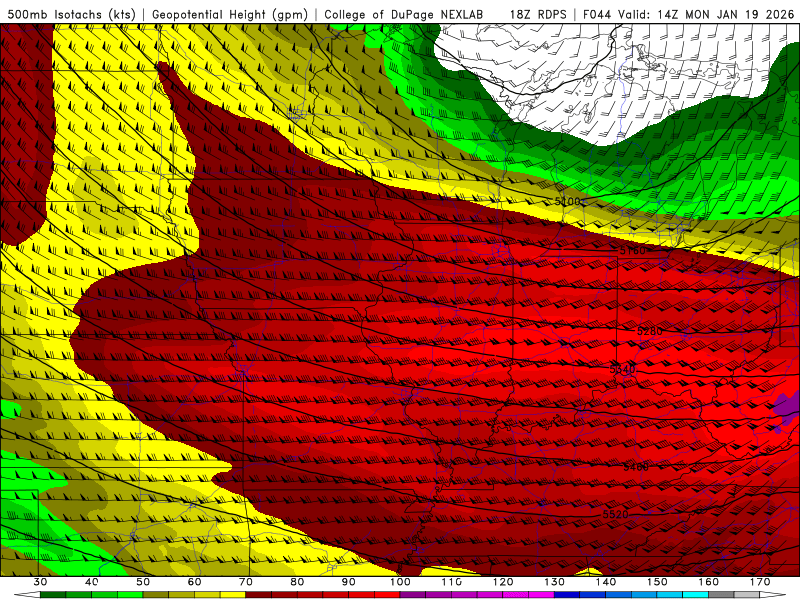The image size is (800, 600).
Task: Click the 'Geopotential Height (gpm)' header text
Action: [230, 14]
